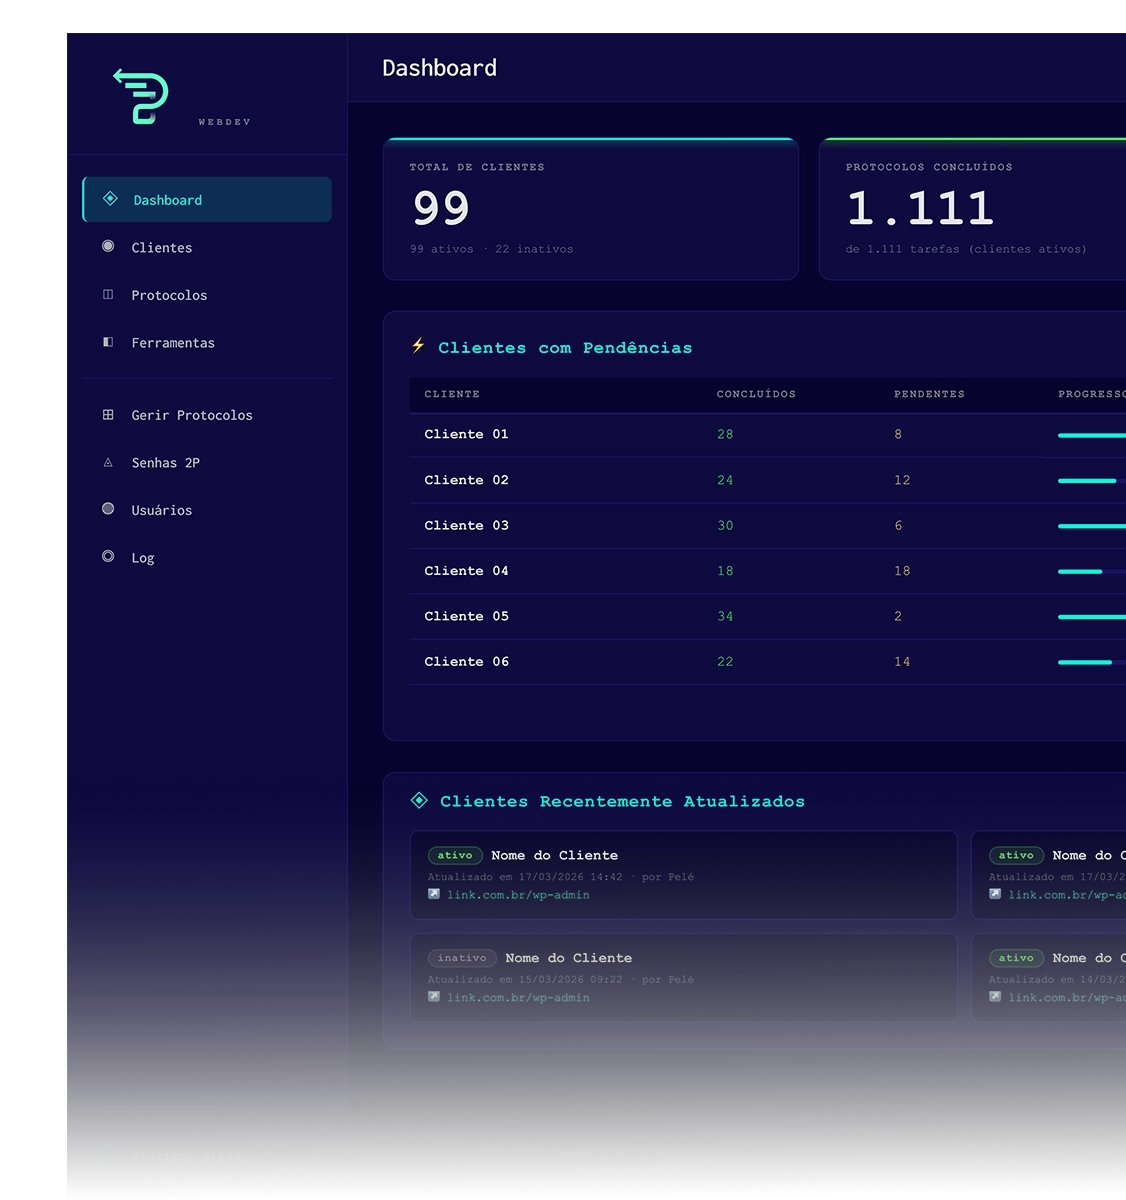Click the Webdev logo at top left

[140, 95]
